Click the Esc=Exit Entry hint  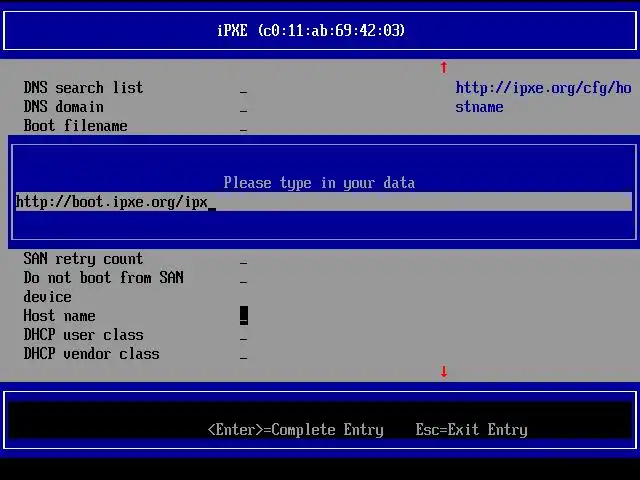(471, 429)
